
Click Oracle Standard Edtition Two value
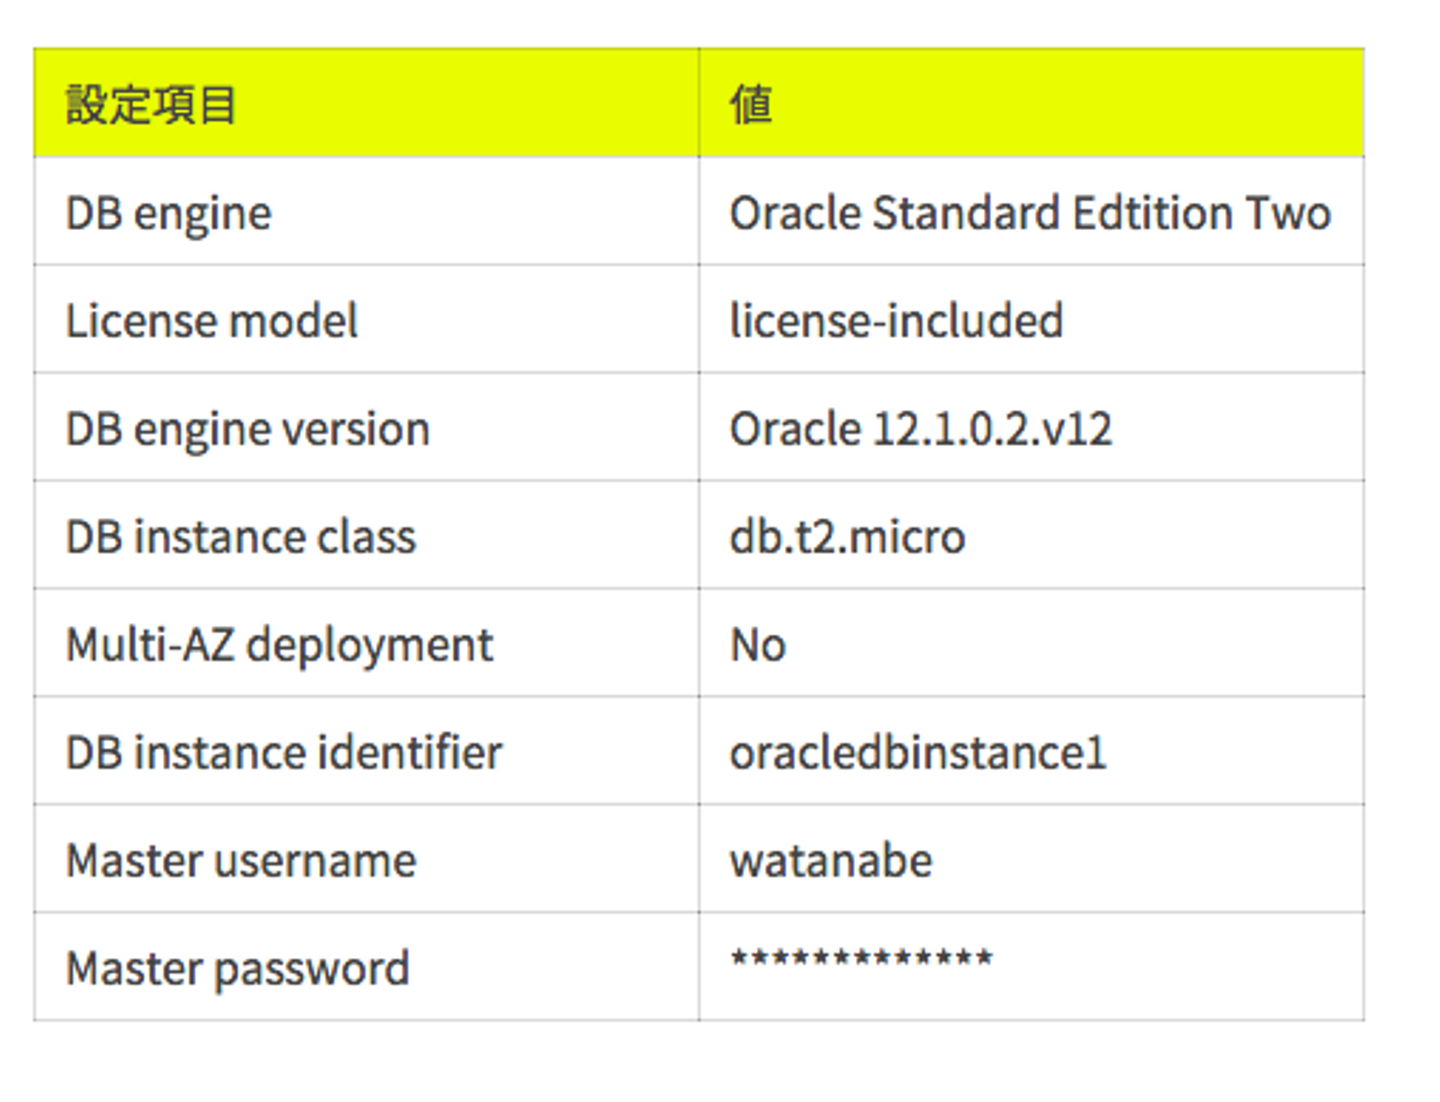tap(1030, 213)
